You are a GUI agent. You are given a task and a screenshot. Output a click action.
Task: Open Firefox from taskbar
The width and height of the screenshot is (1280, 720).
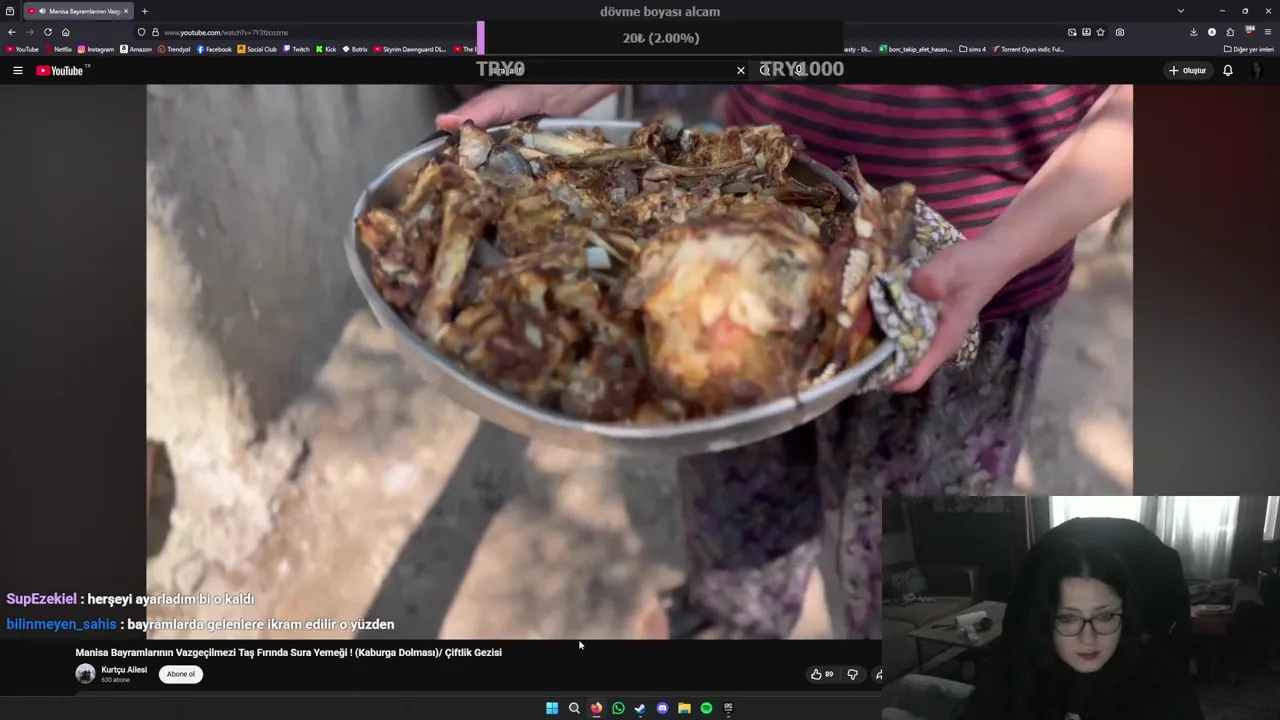tap(596, 708)
